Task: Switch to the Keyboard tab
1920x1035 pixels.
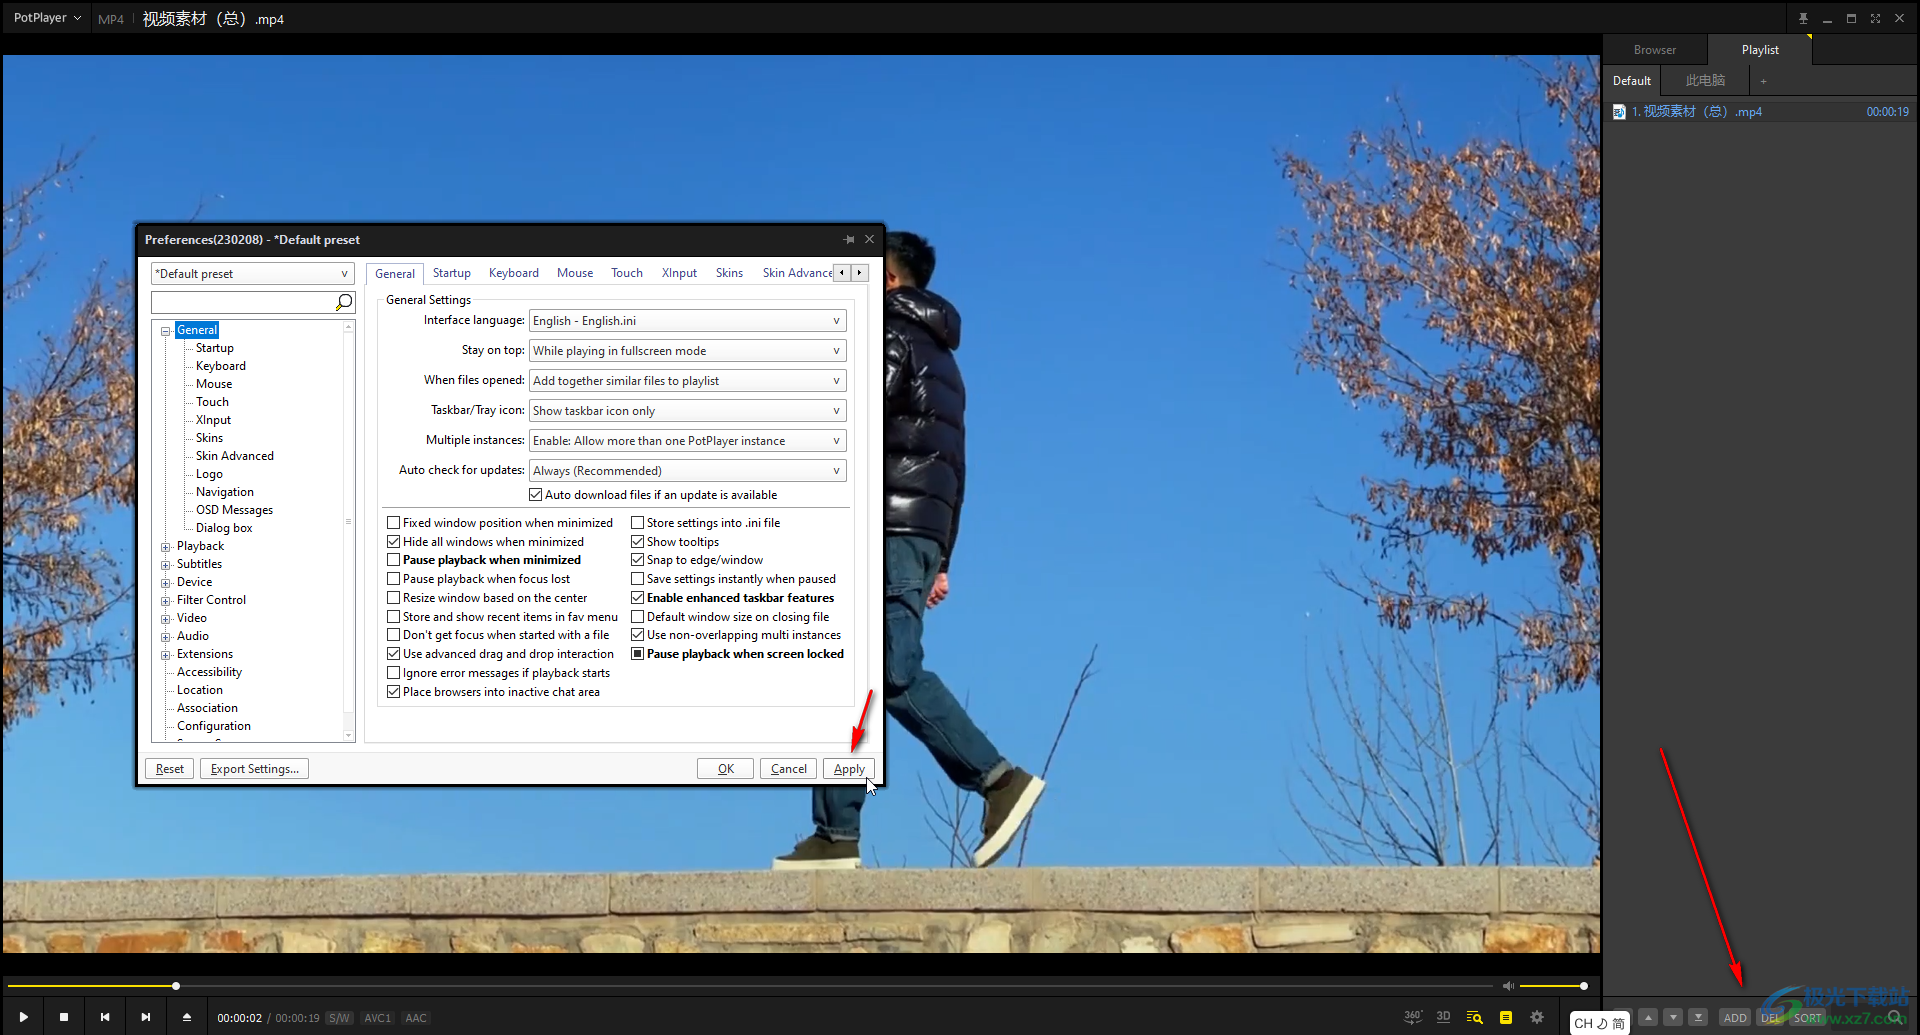Action: [x=514, y=273]
